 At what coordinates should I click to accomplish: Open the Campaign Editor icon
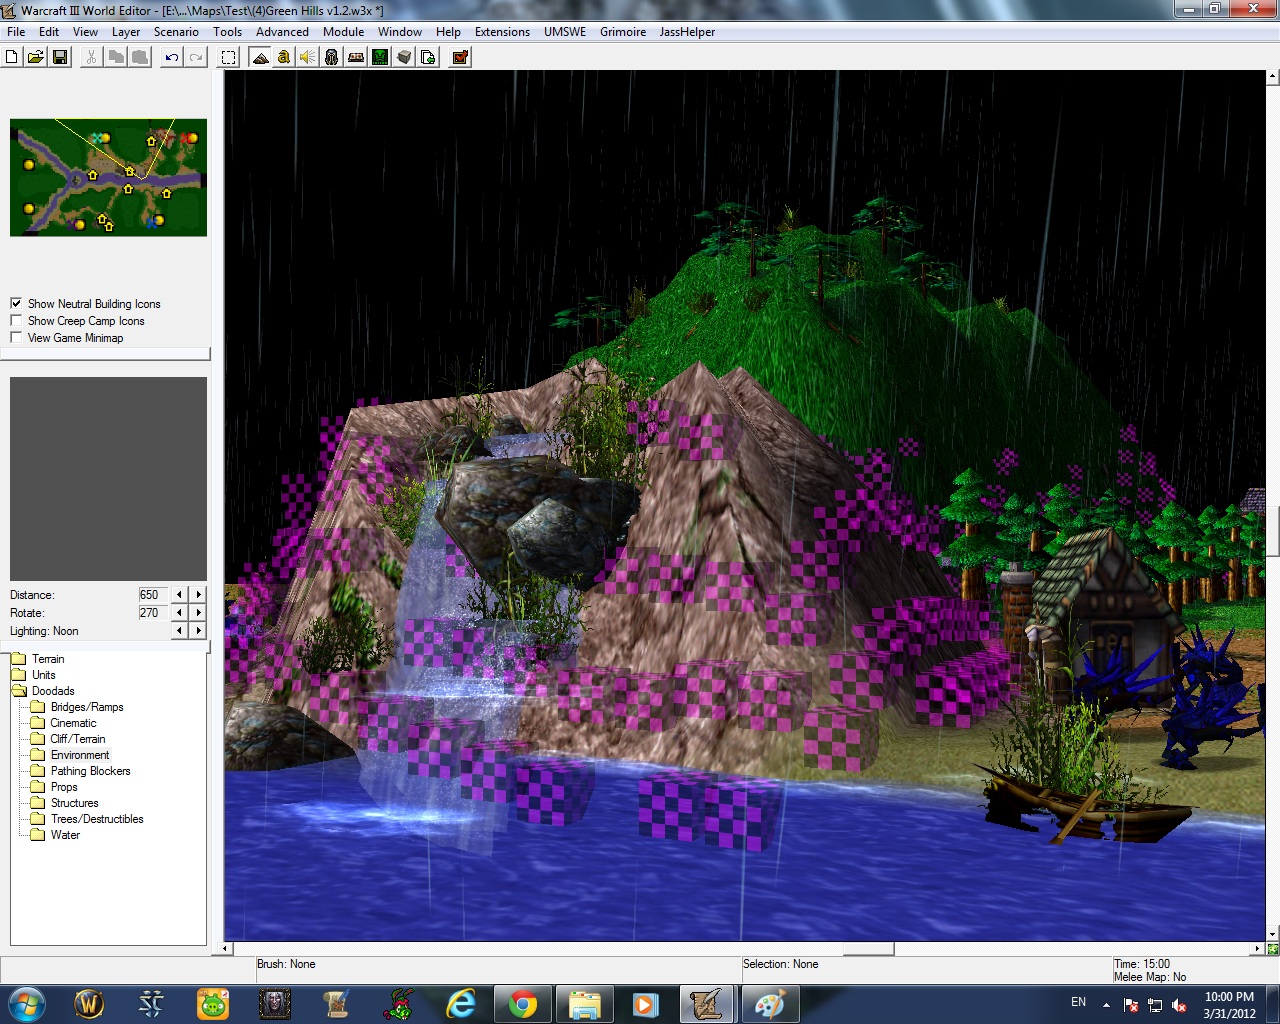tap(356, 57)
